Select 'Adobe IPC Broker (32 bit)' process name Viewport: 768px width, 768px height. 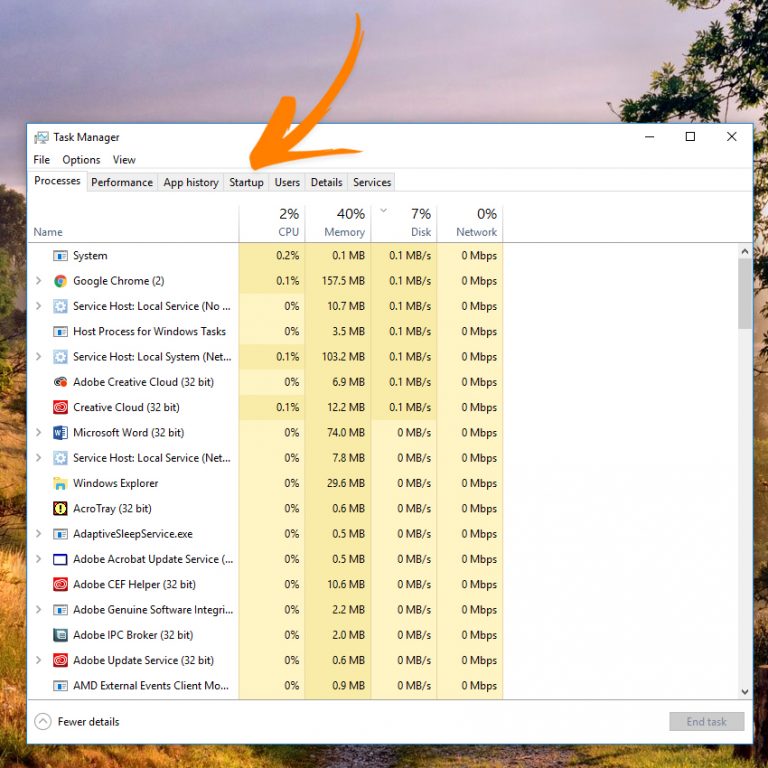[133, 635]
